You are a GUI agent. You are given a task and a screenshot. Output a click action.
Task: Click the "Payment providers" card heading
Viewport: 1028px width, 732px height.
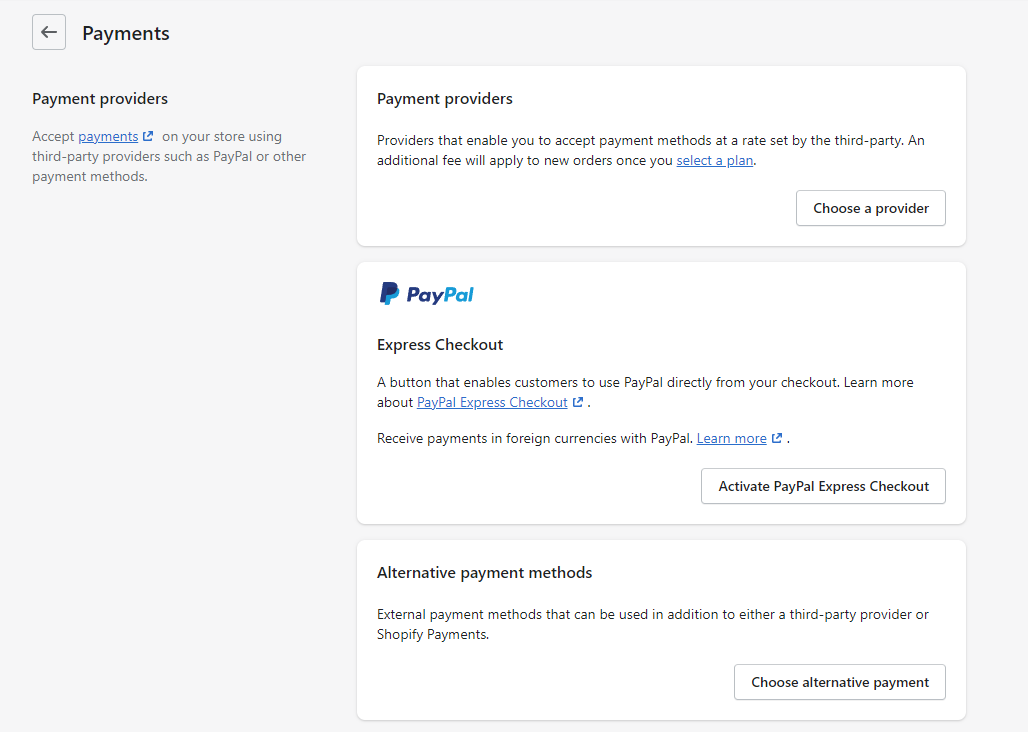444,98
